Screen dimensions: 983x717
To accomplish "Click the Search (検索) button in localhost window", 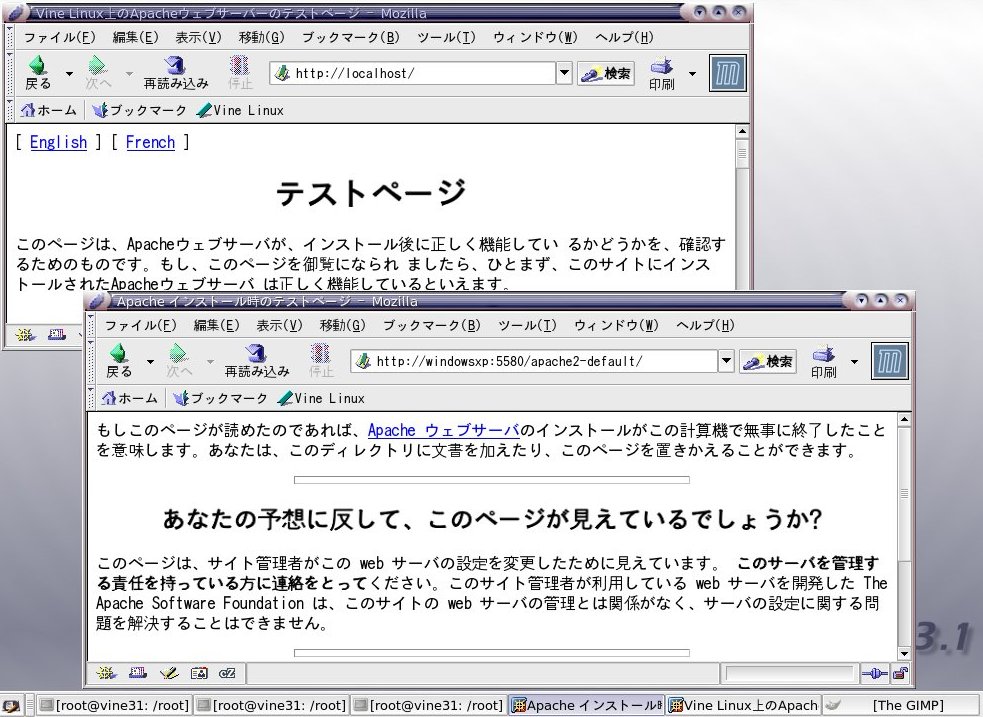I will tap(606, 73).
